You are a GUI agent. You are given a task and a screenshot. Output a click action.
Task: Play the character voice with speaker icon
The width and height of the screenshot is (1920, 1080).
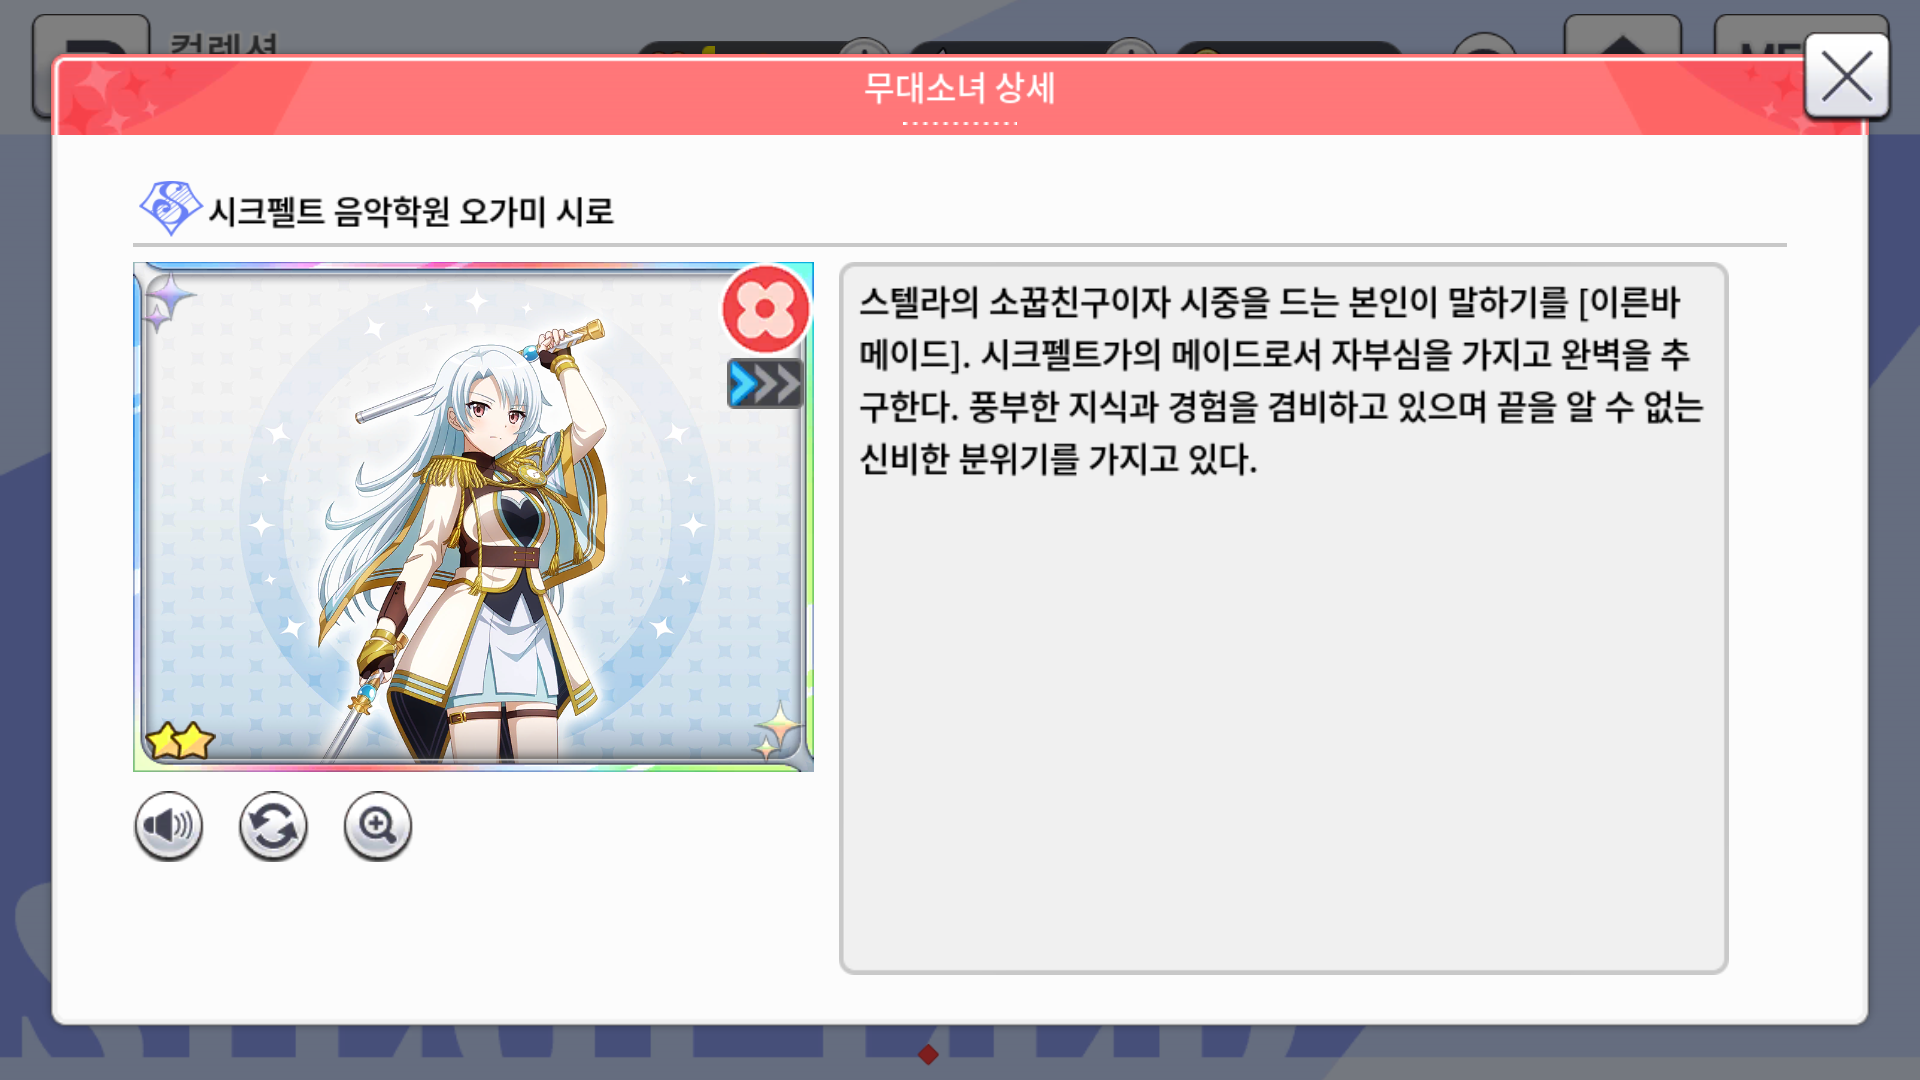(168, 826)
